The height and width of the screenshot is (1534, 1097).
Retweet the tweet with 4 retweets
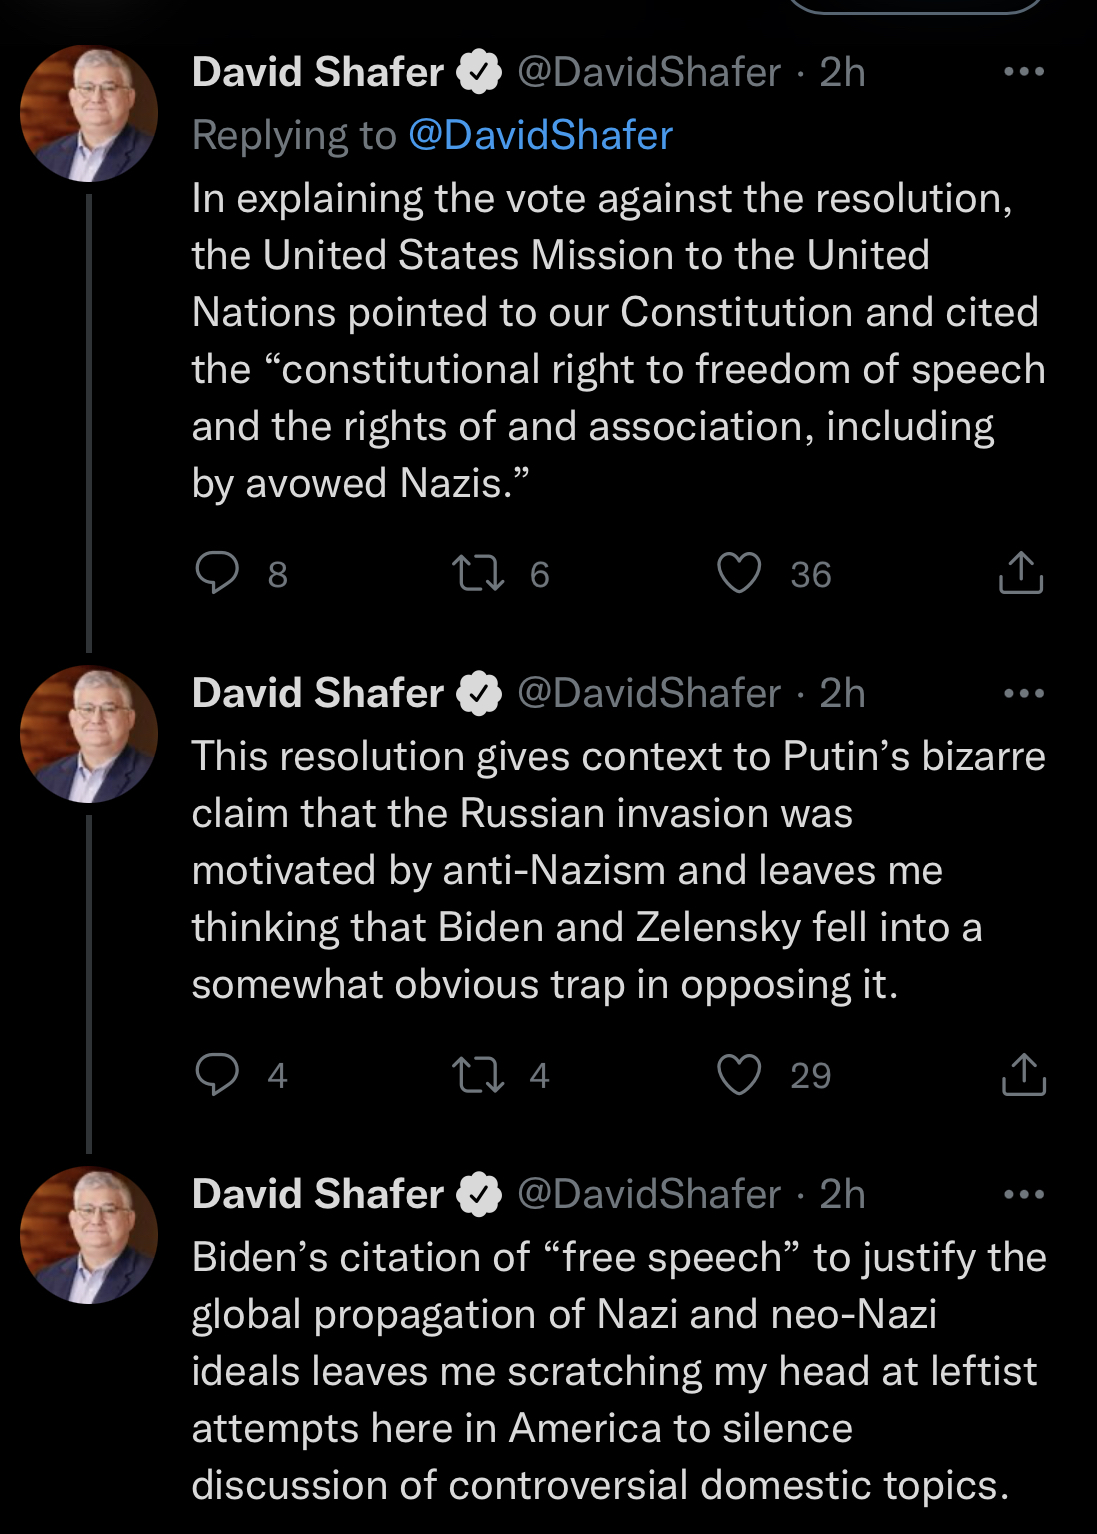[478, 1075]
